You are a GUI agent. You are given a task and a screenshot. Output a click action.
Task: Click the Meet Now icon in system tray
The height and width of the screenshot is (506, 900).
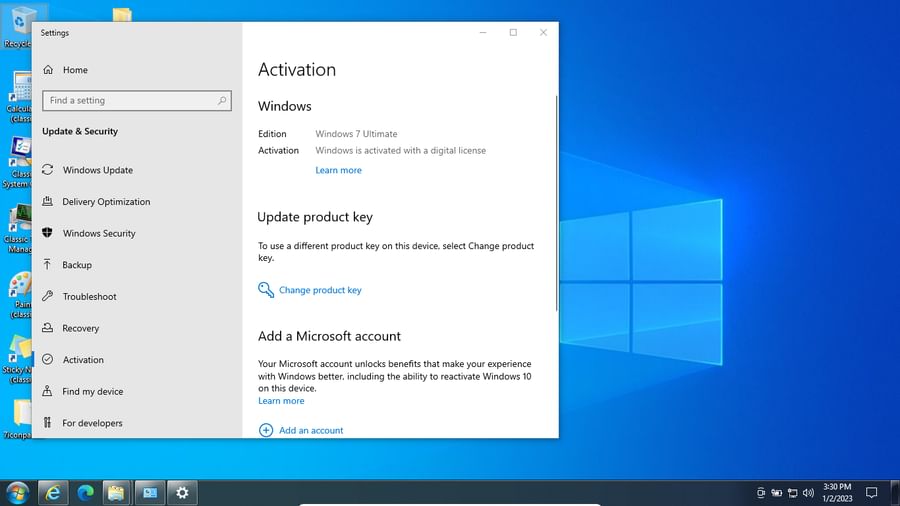761,493
